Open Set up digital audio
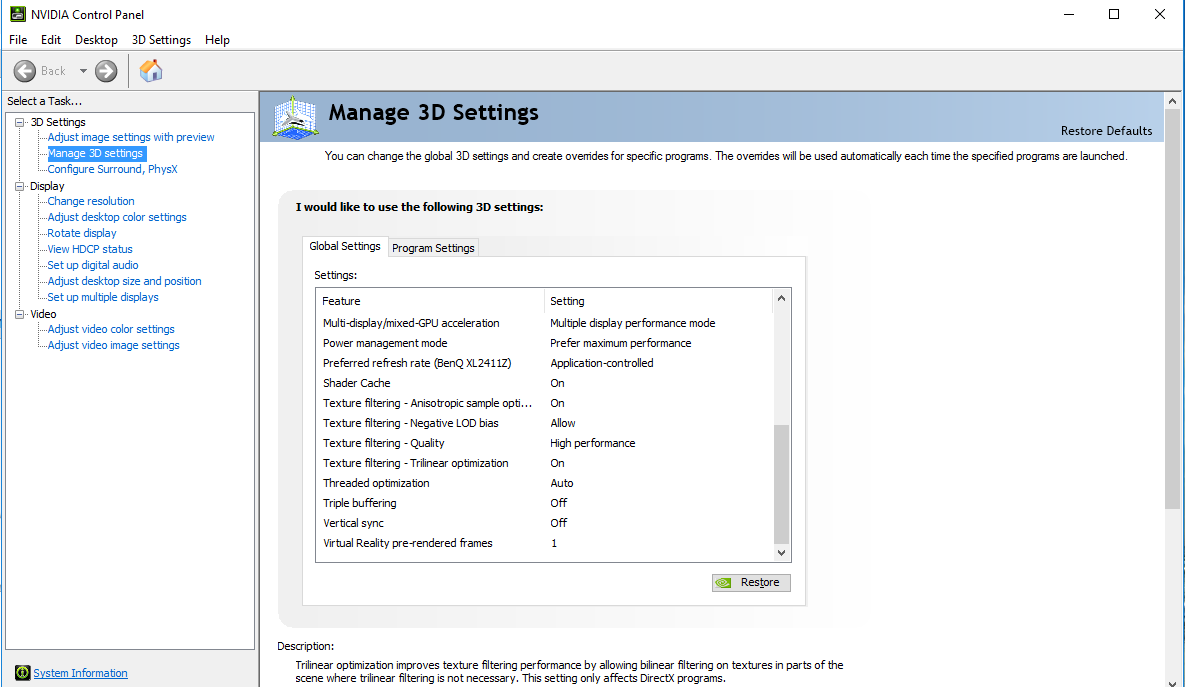This screenshot has height=687, width=1185. point(92,265)
